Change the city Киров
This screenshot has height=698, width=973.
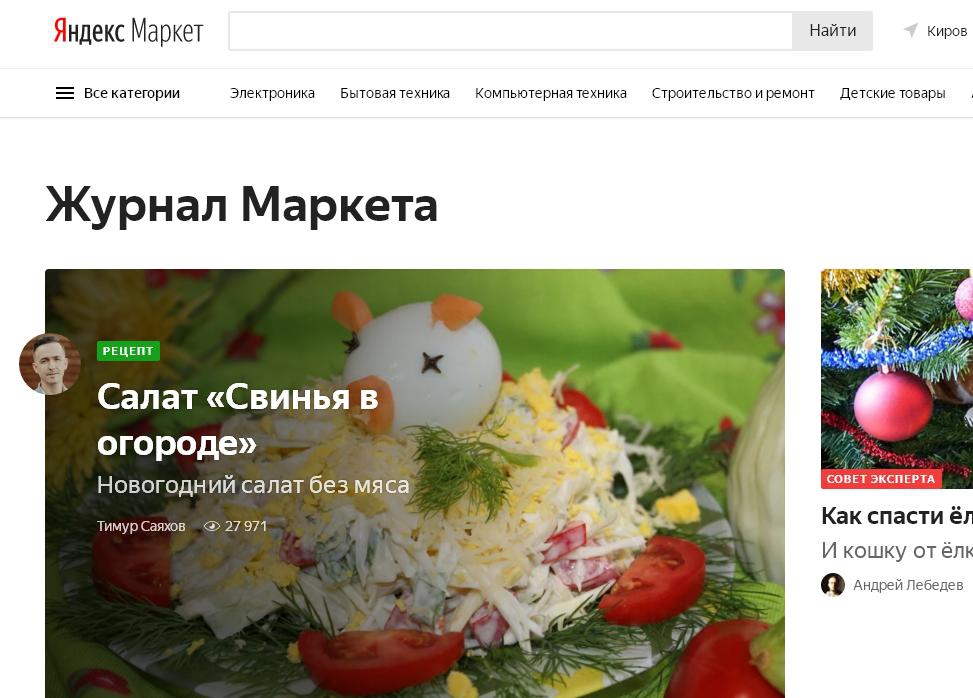point(946,31)
